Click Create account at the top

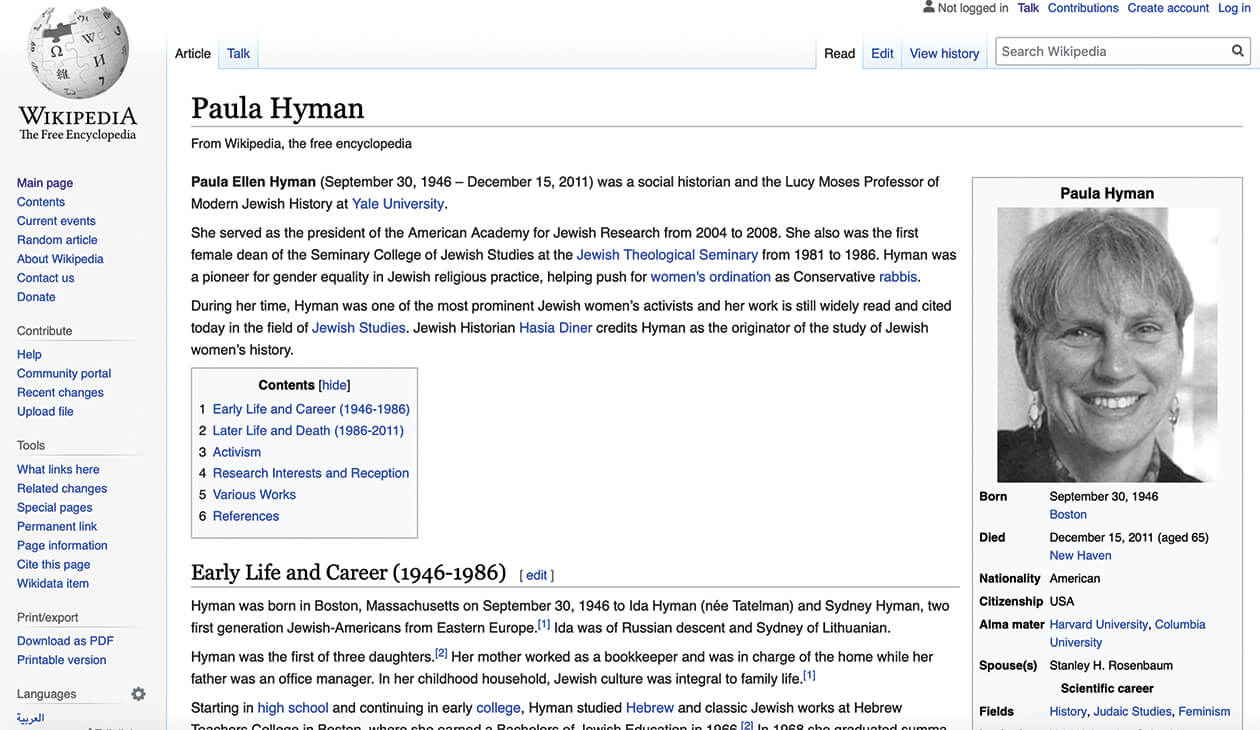click(1167, 7)
